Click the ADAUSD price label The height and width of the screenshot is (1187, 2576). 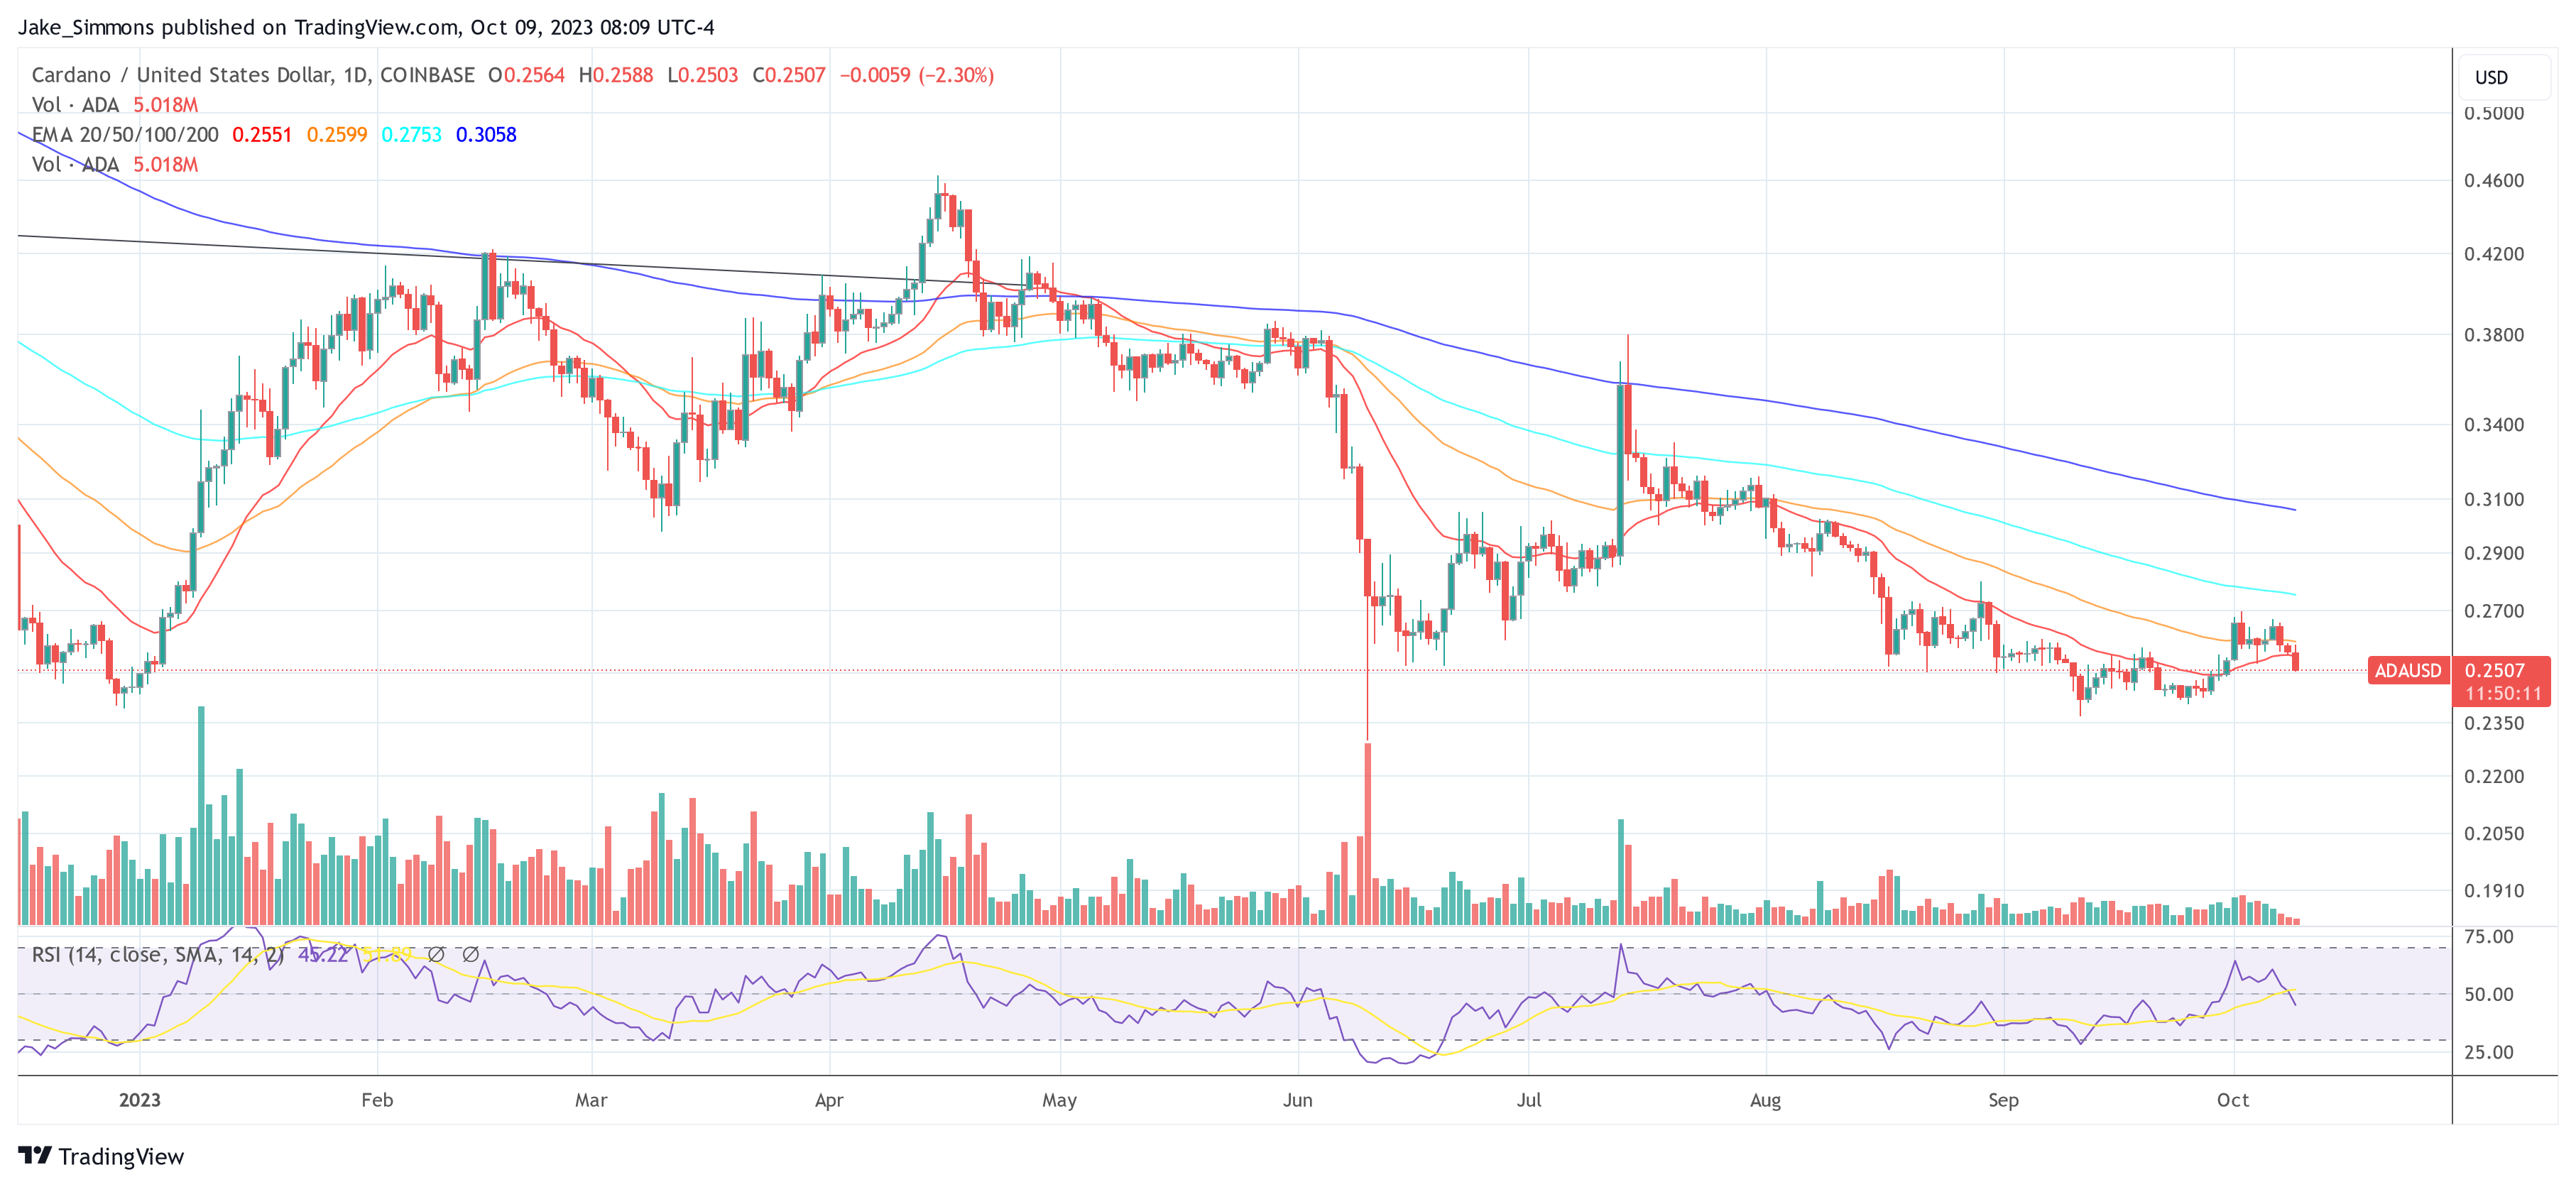[x=2408, y=670]
